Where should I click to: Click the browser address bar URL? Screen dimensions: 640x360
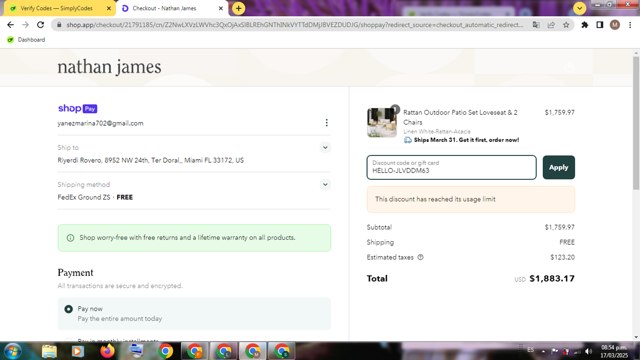coord(294,25)
